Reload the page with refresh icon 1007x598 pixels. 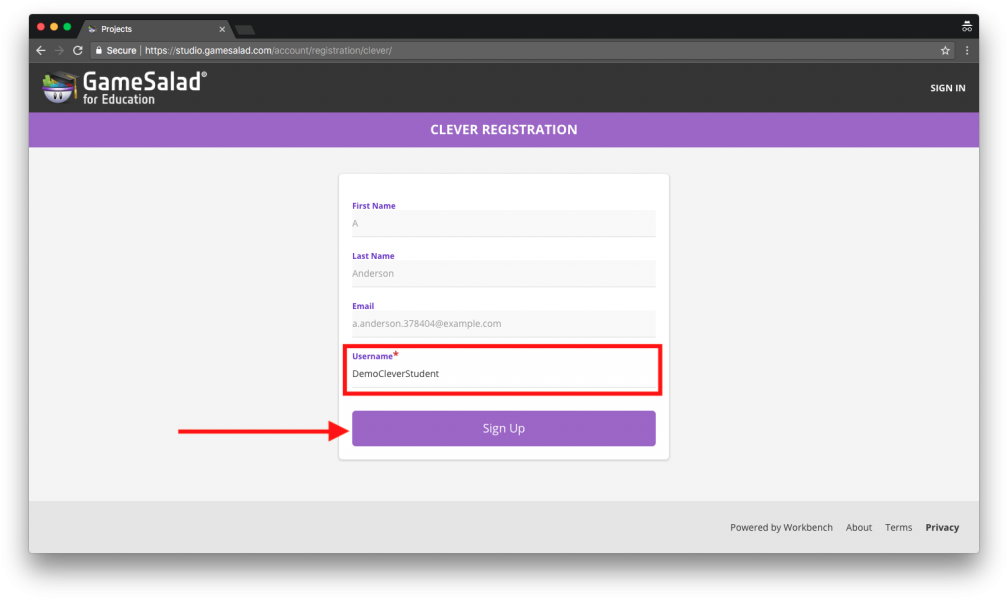[78, 50]
